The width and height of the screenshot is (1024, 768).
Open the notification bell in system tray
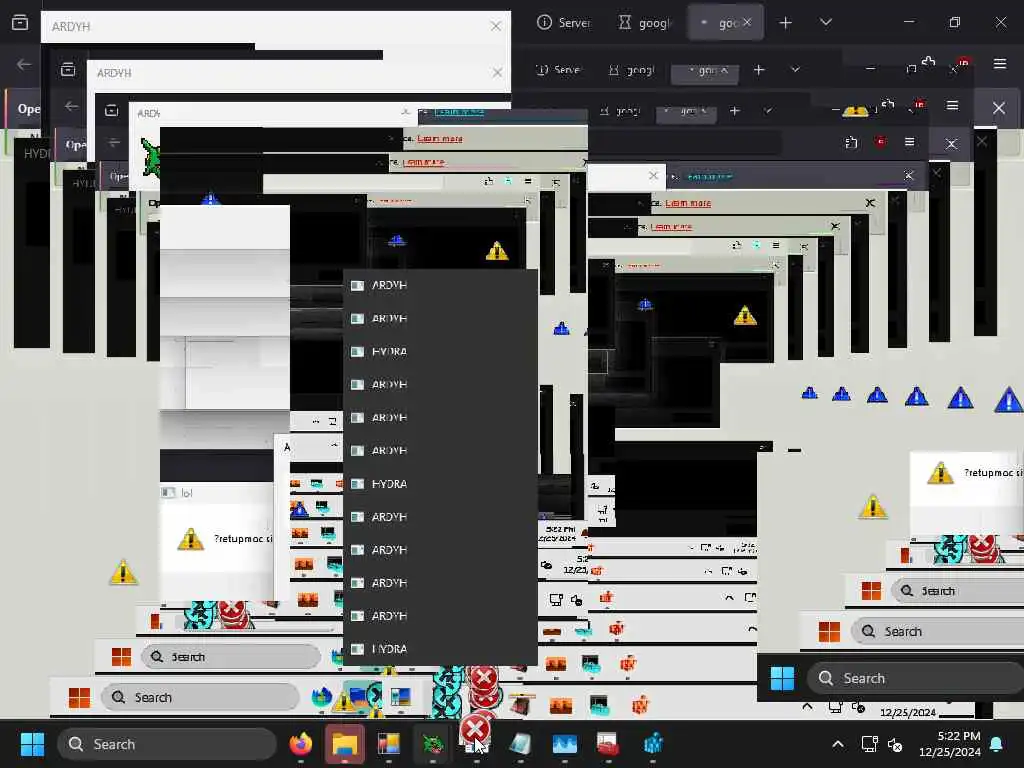click(997, 744)
